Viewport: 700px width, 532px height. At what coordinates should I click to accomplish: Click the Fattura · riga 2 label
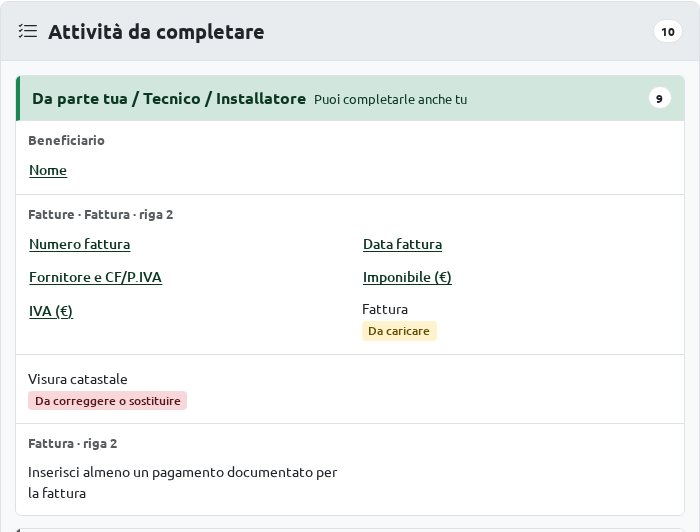(x=73, y=444)
